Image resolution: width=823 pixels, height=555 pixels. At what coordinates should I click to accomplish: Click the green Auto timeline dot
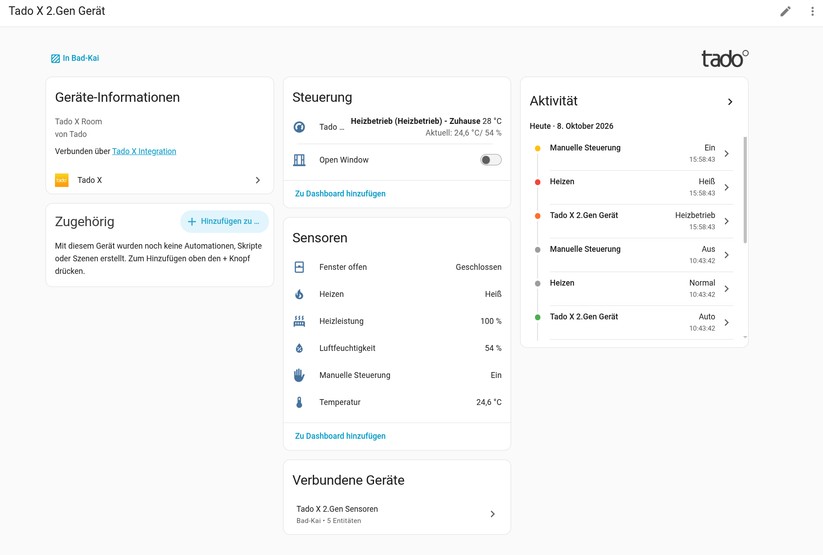point(537,317)
